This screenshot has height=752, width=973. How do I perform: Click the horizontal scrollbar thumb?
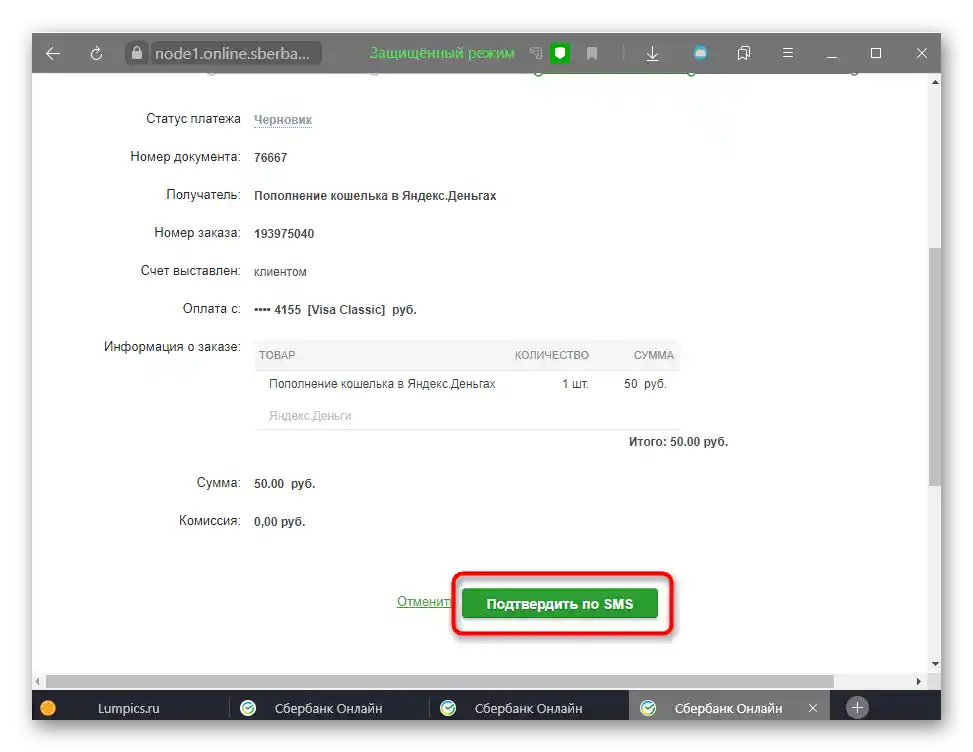pyautogui.click(x=439, y=681)
